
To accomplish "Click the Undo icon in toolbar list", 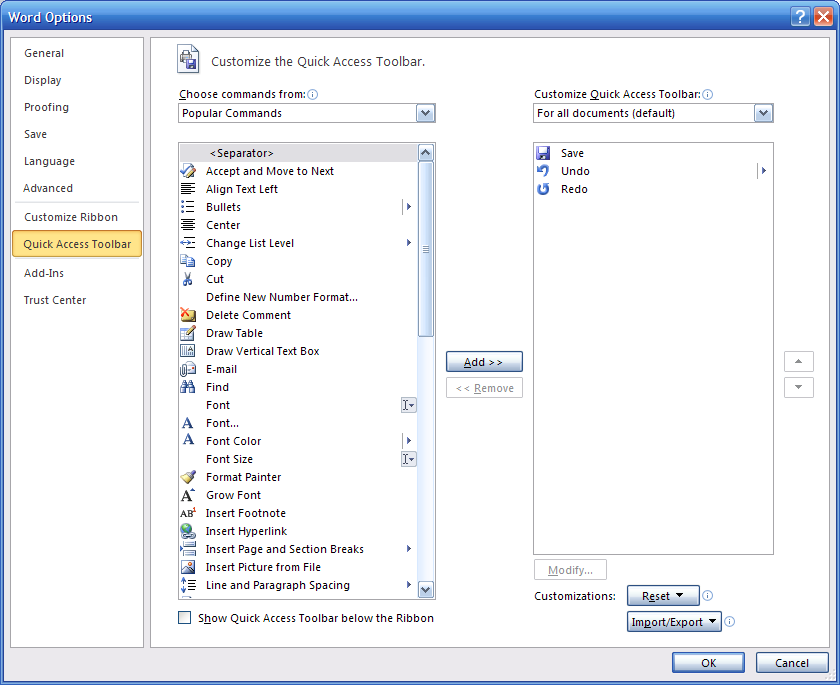I will pos(543,171).
